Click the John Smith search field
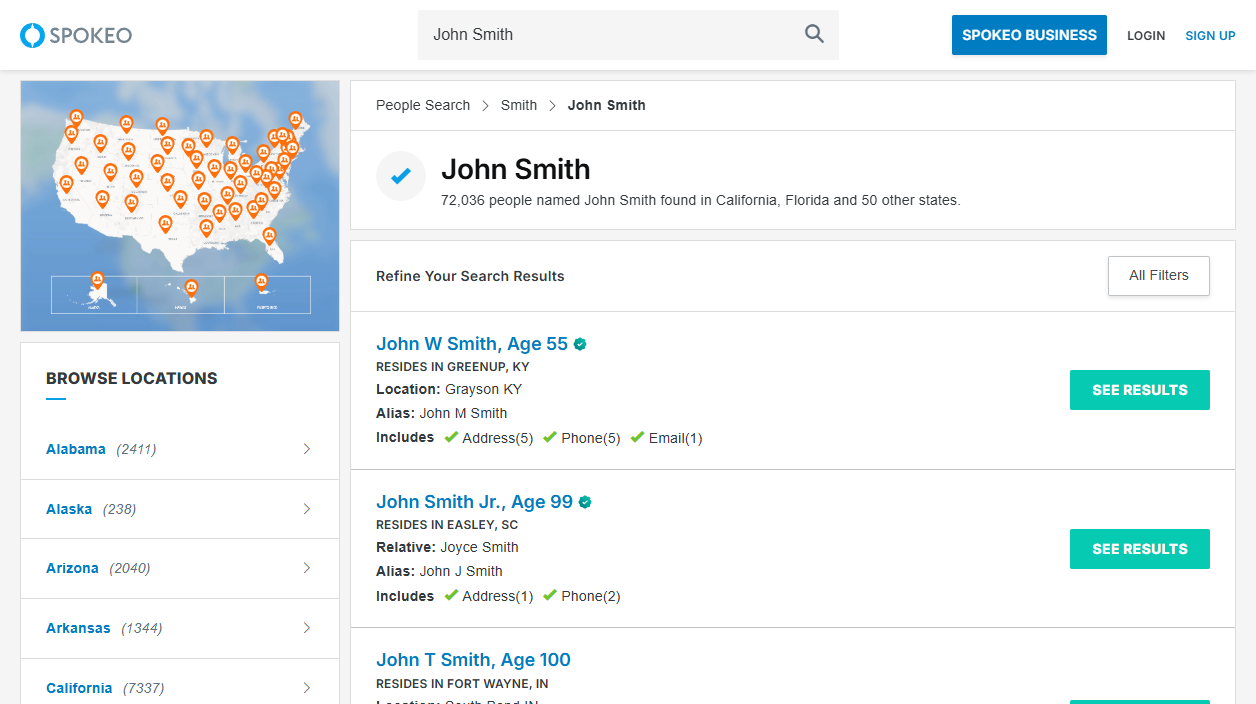Image resolution: width=1256 pixels, height=704 pixels. [x=628, y=35]
